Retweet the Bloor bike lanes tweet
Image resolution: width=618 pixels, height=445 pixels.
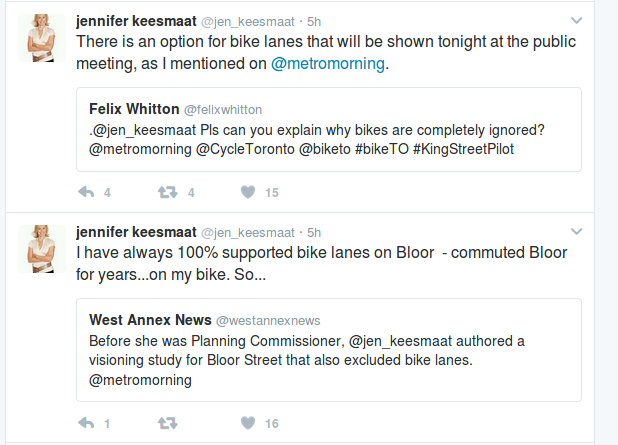pyautogui.click(x=168, y=423)
